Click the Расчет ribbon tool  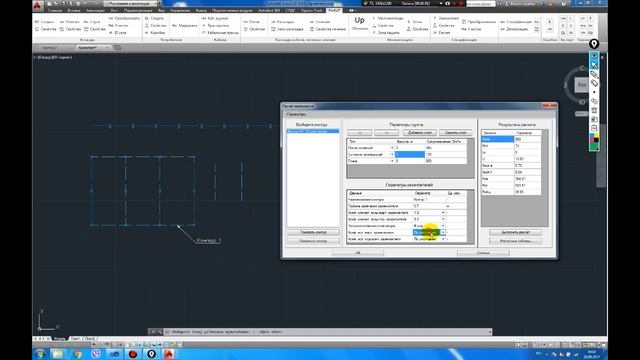tap(442, 33)
